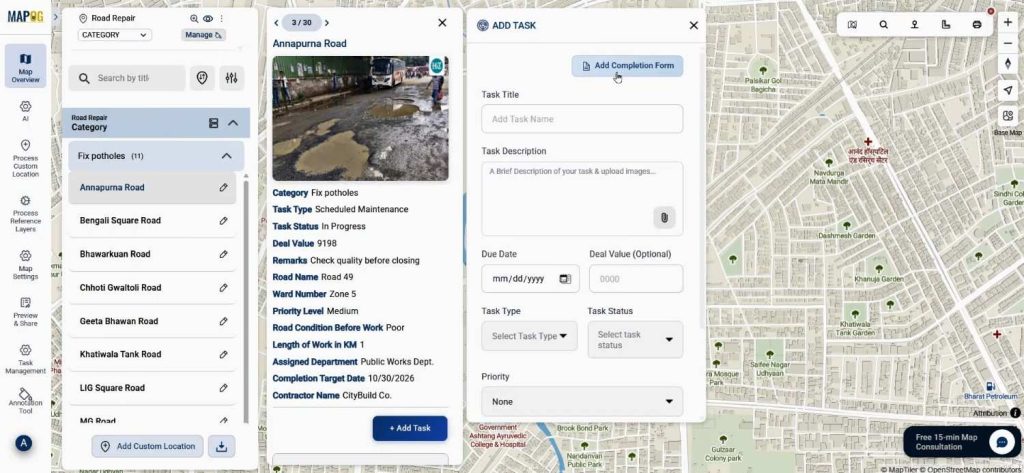The width and height of the screenshot is (1024, 473).
Task: Open the Select Task Type dropdown
Action: point(529,336)
